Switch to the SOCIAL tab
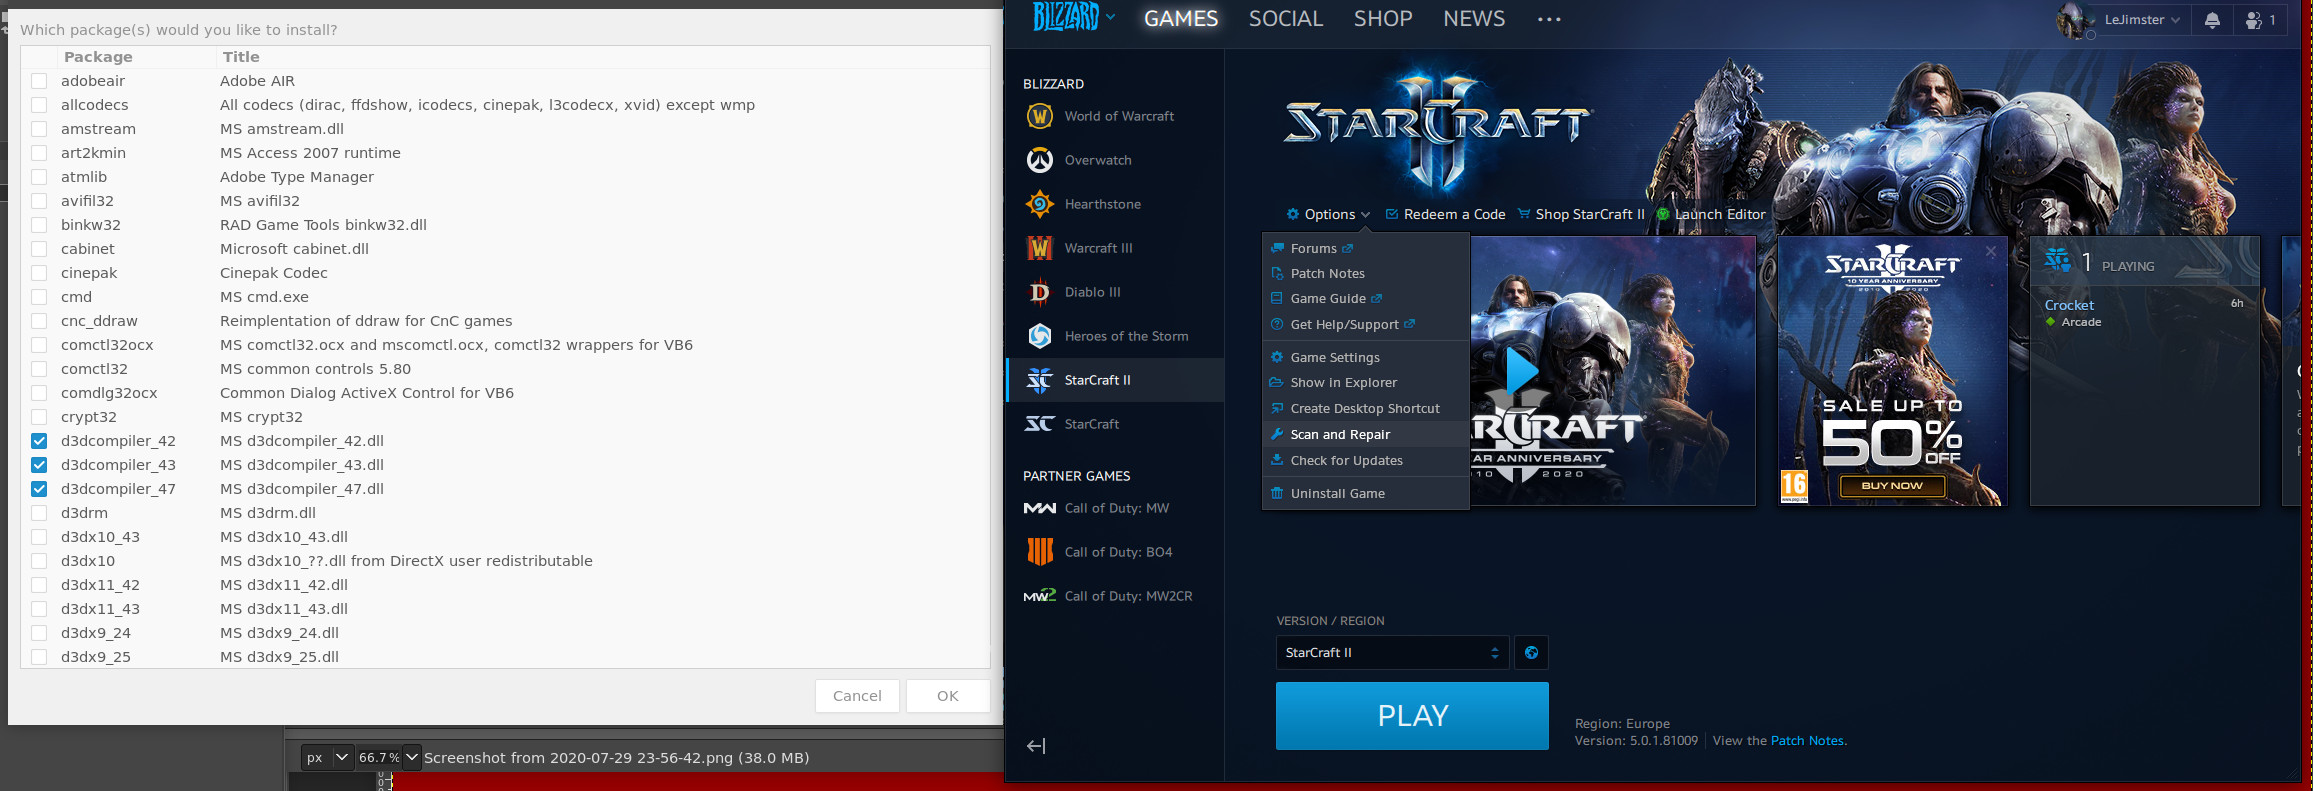Screen dimensions: 2313x791 click(x=1286, y=19)
